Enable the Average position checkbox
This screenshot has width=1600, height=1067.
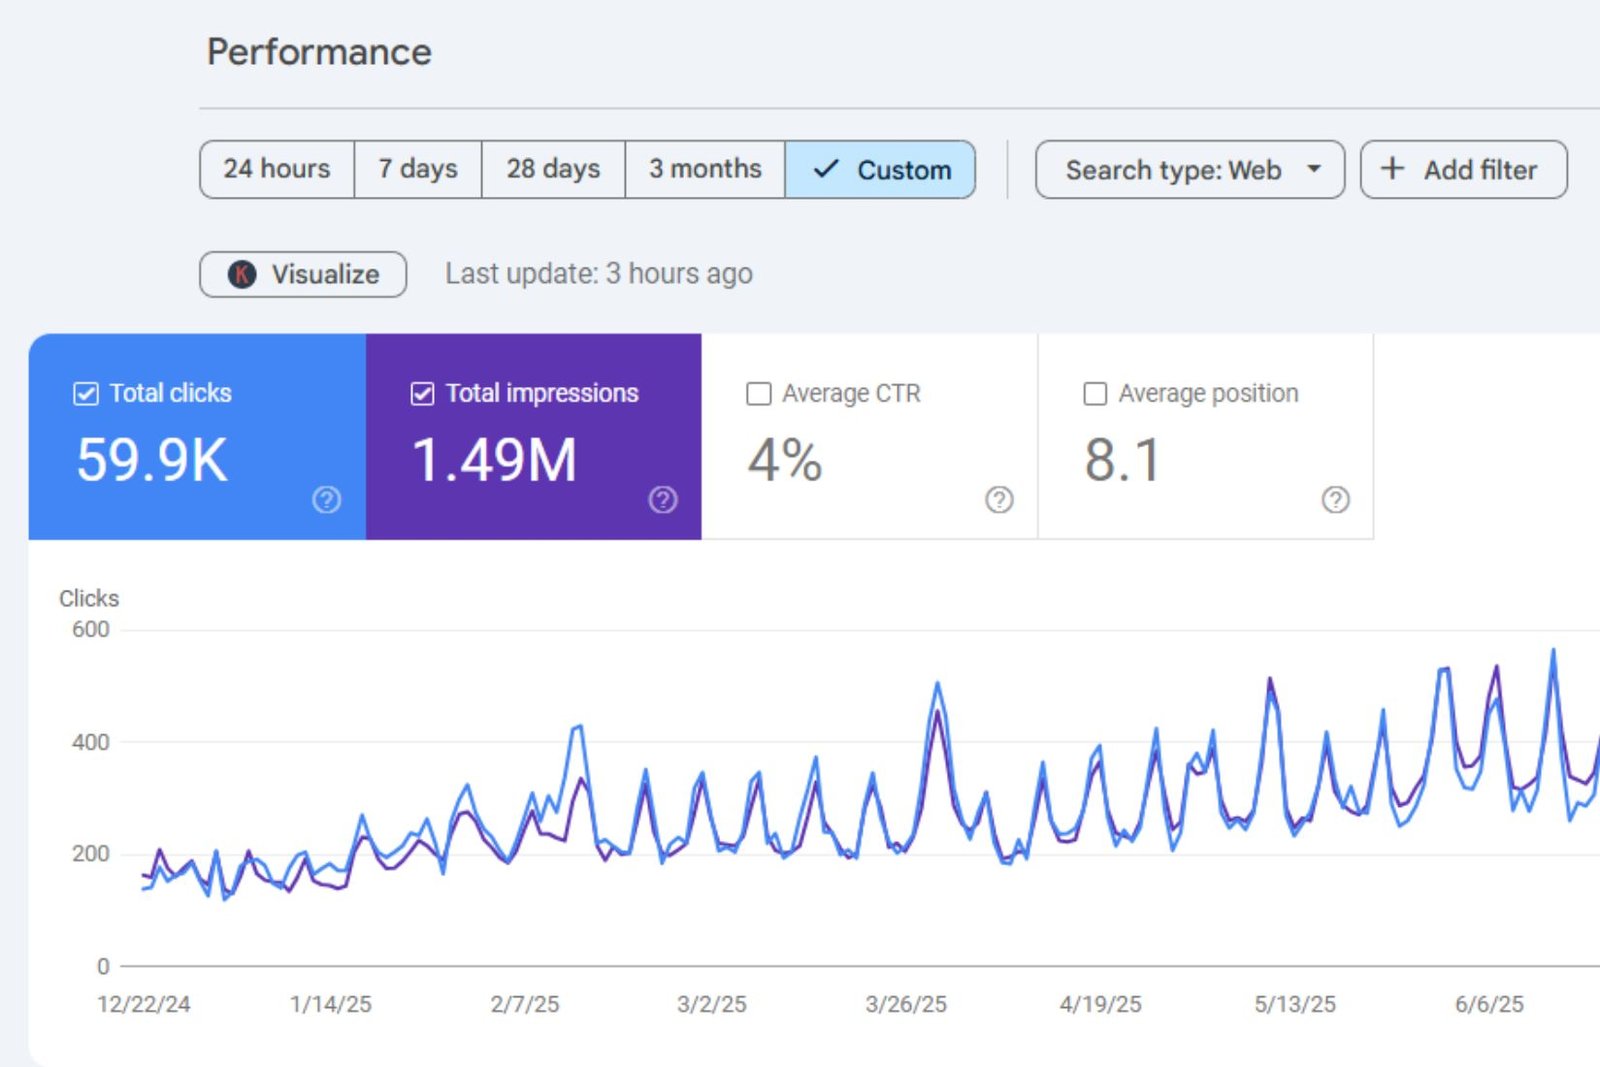(x=1095, y=394)
